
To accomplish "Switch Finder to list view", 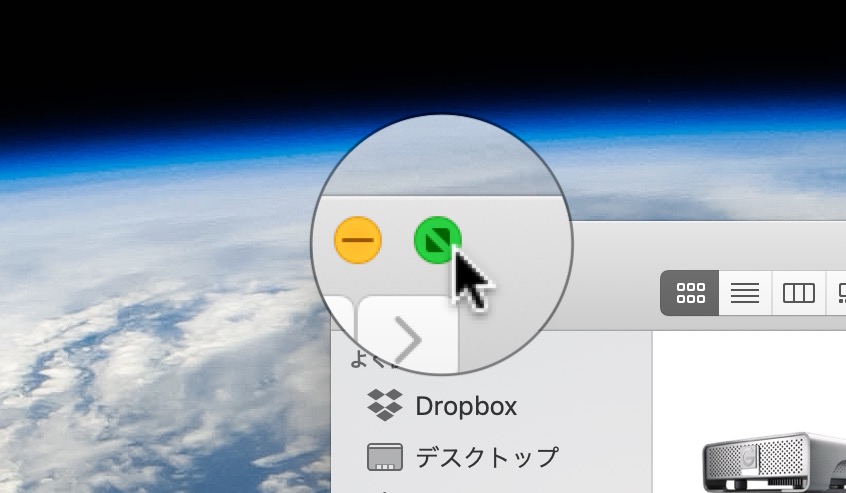I will (745, 293).
